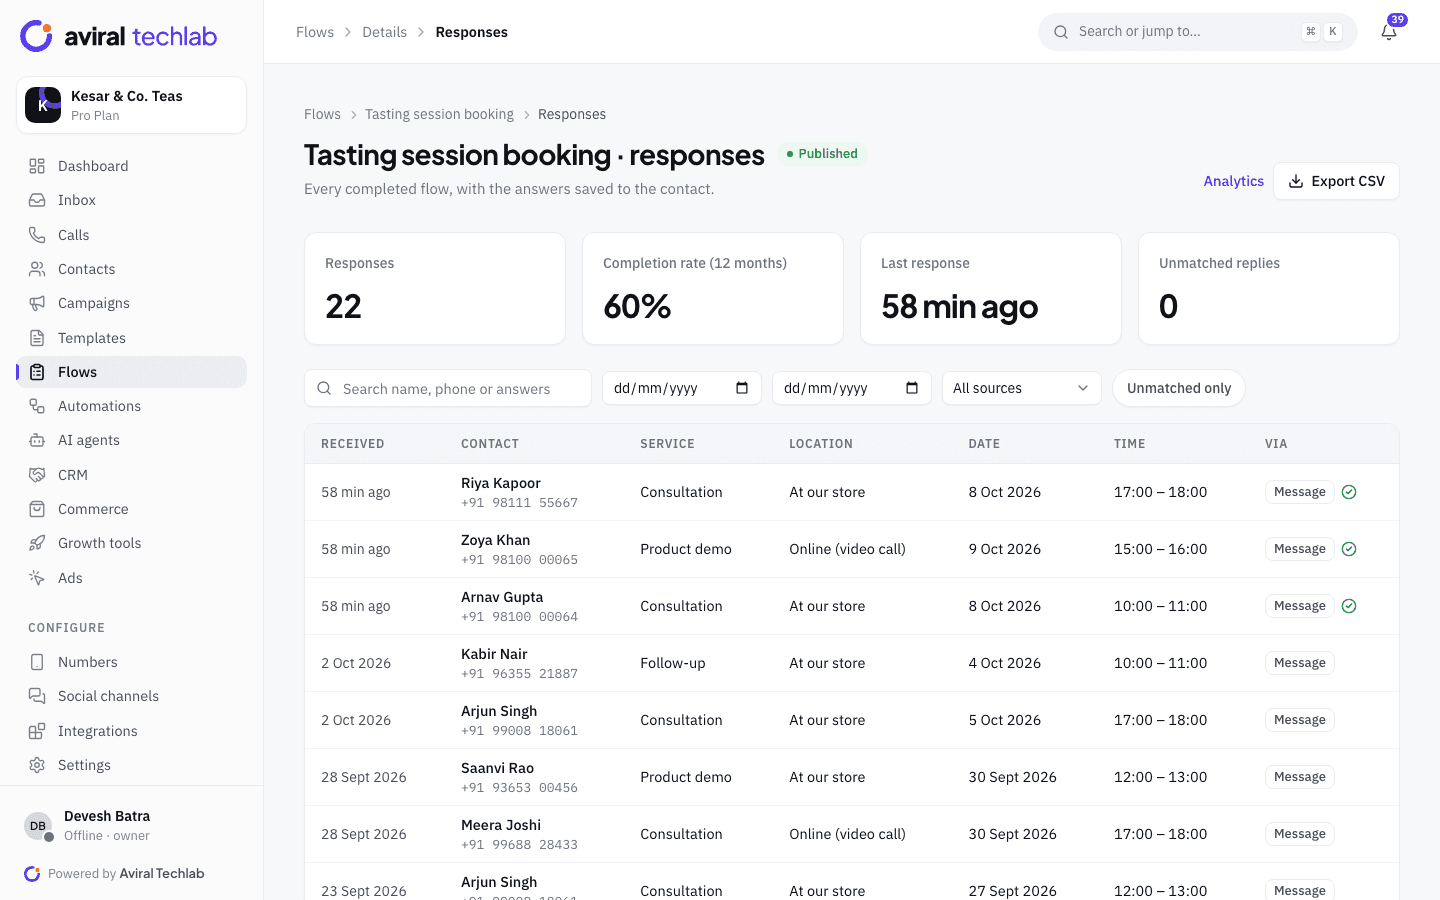Export responses as CSV
Viewport: 1440px width, 900px height.
point(1336,181)
